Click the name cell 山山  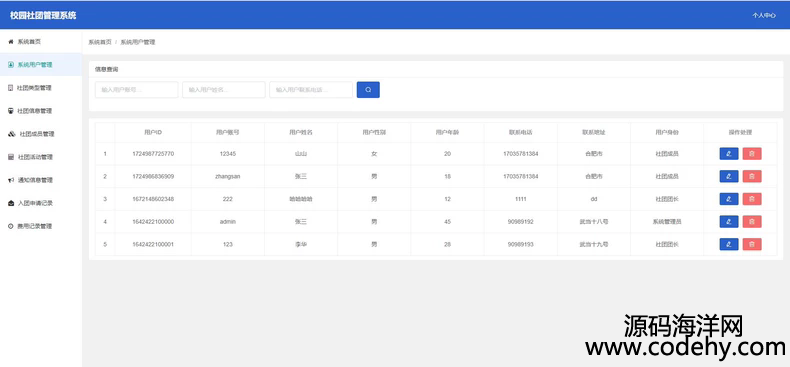pos(301,154)
